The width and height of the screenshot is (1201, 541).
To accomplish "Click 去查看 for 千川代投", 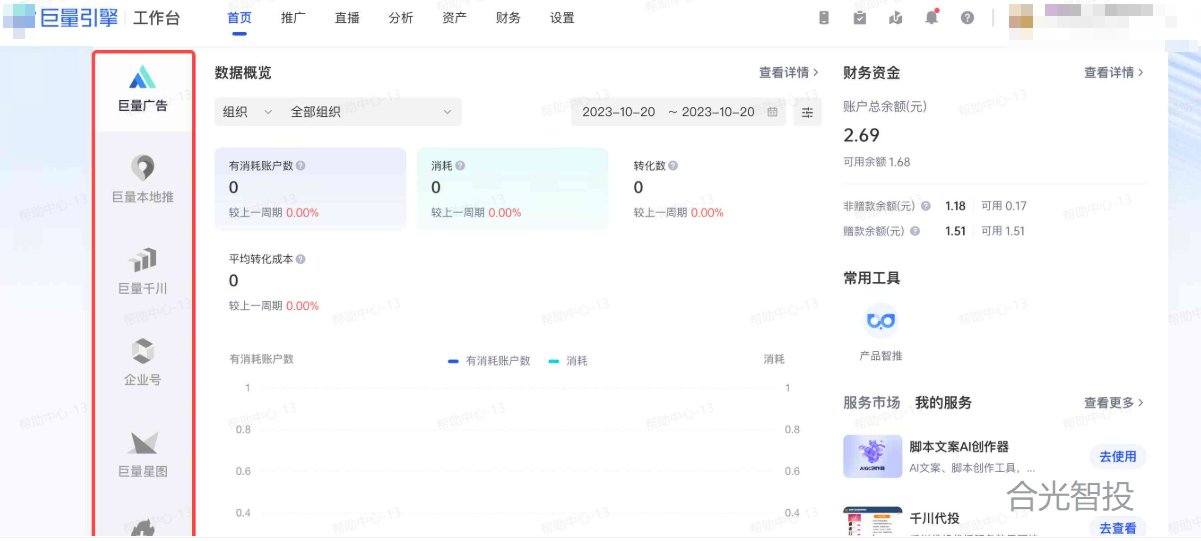I will (x=1118, y=527).
